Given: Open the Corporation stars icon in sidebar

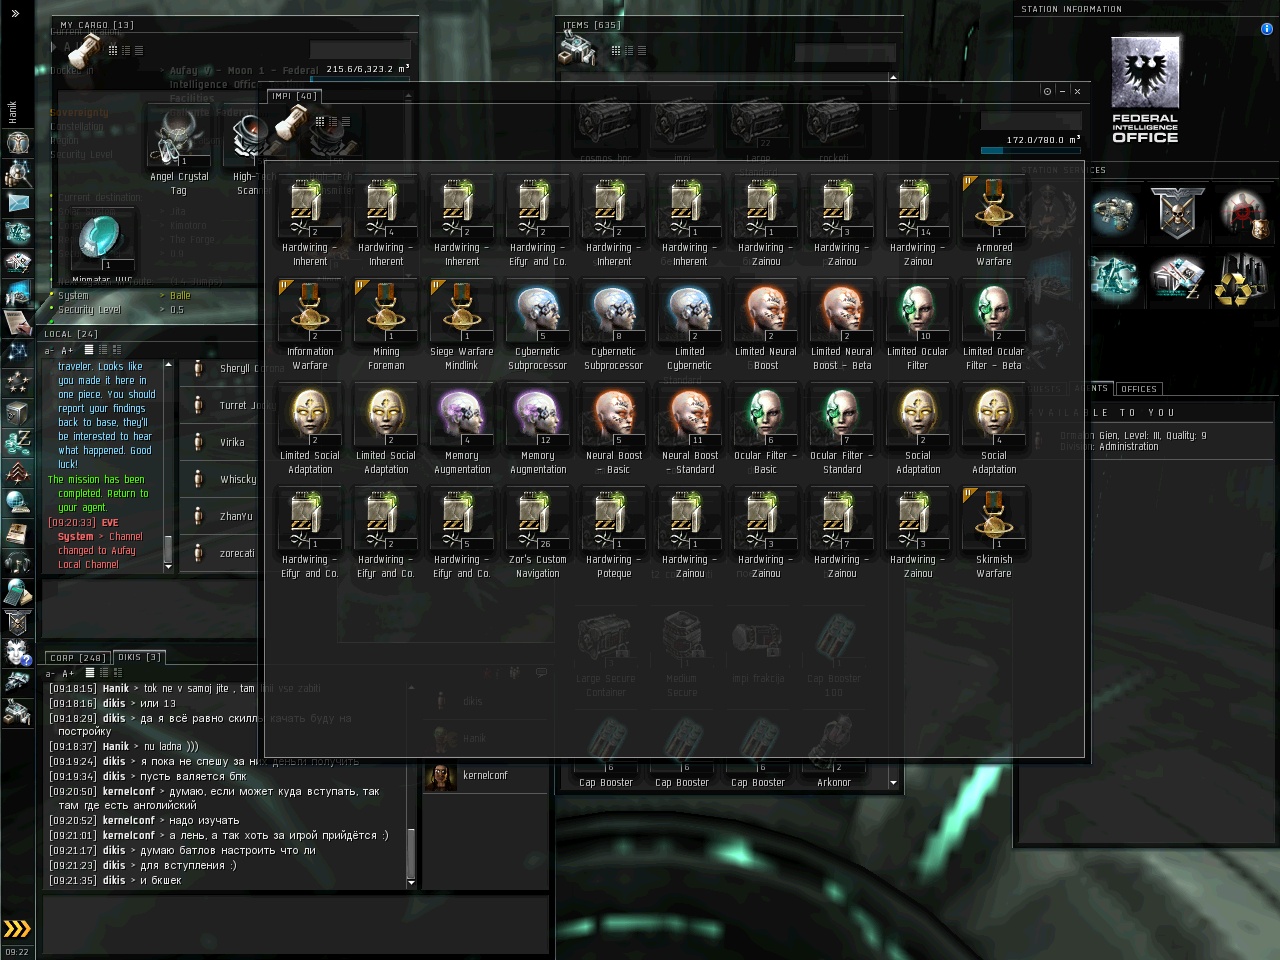Looking at the screenshot, I should point(17,383).
